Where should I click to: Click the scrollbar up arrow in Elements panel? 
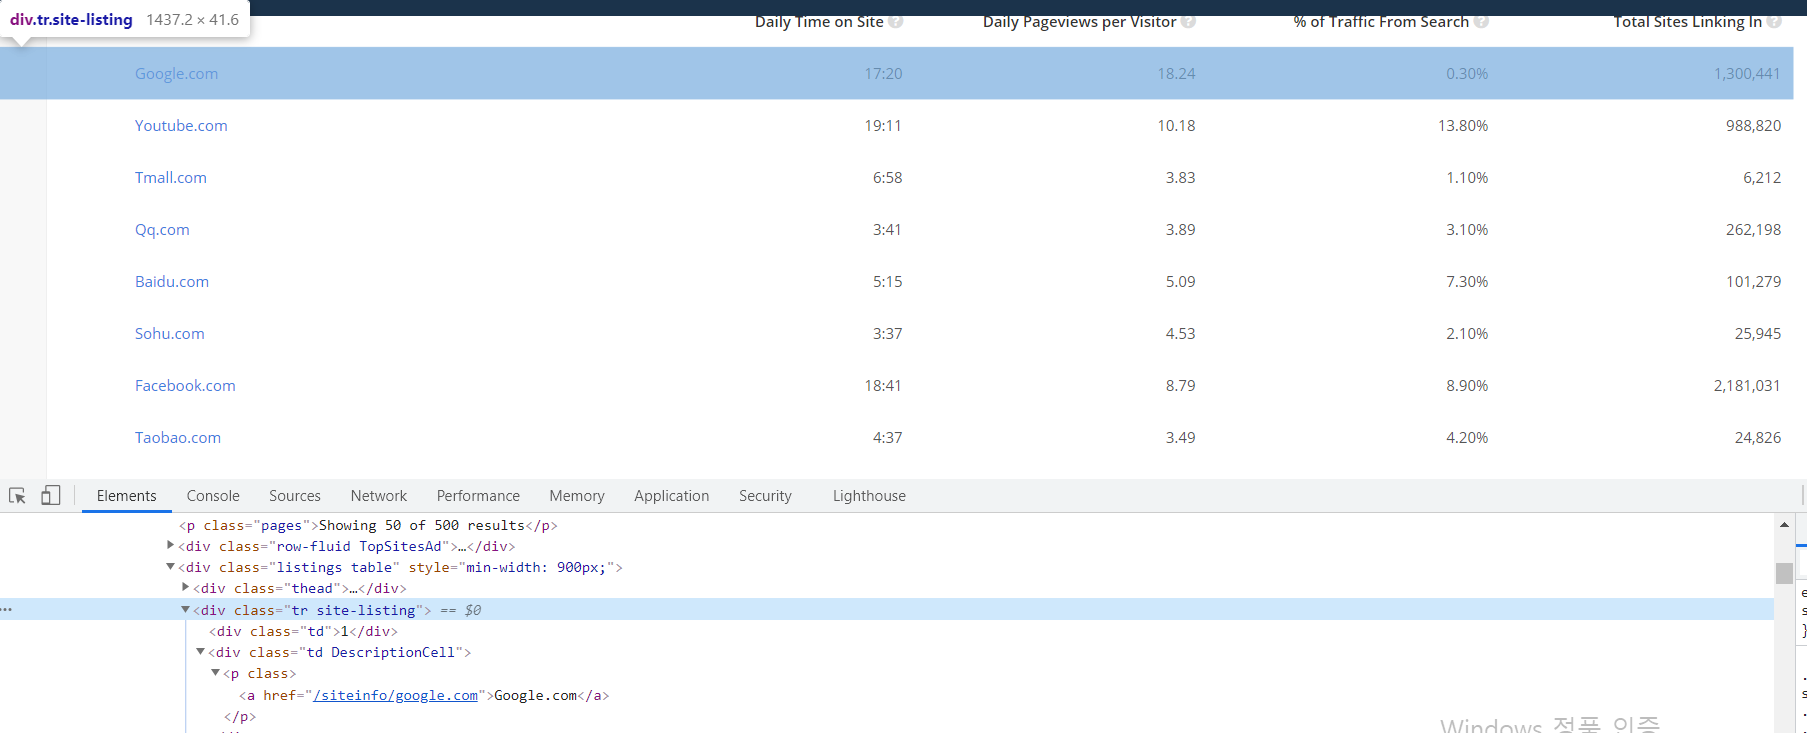1784,524
